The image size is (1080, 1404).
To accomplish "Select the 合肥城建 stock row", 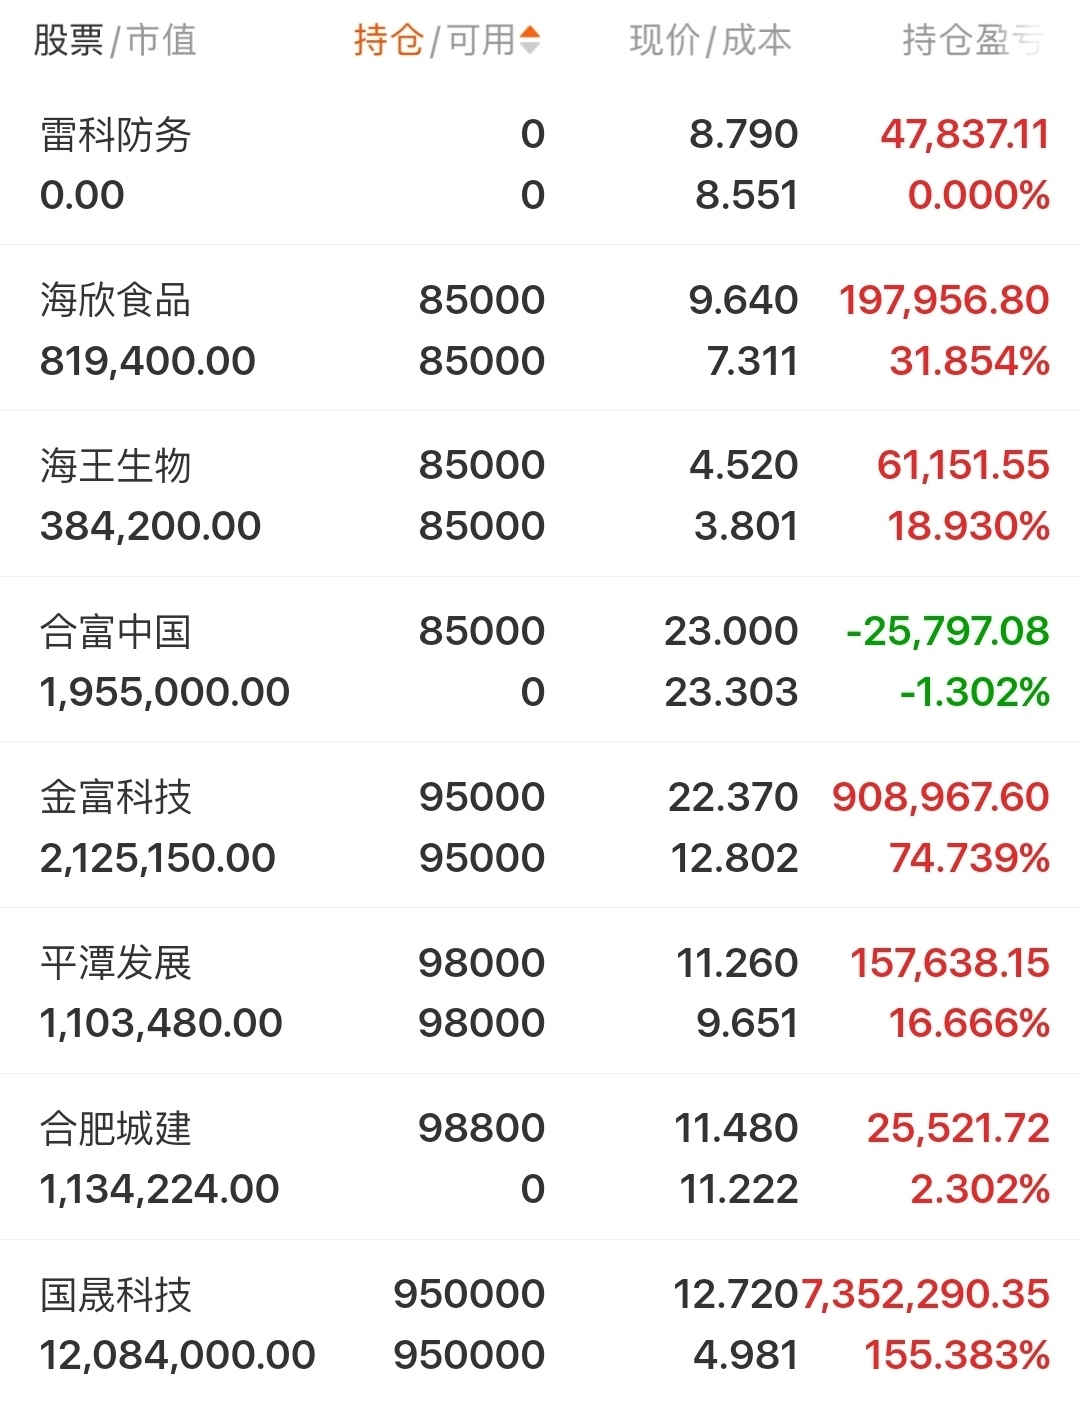I will click(x=115, y=1129).
